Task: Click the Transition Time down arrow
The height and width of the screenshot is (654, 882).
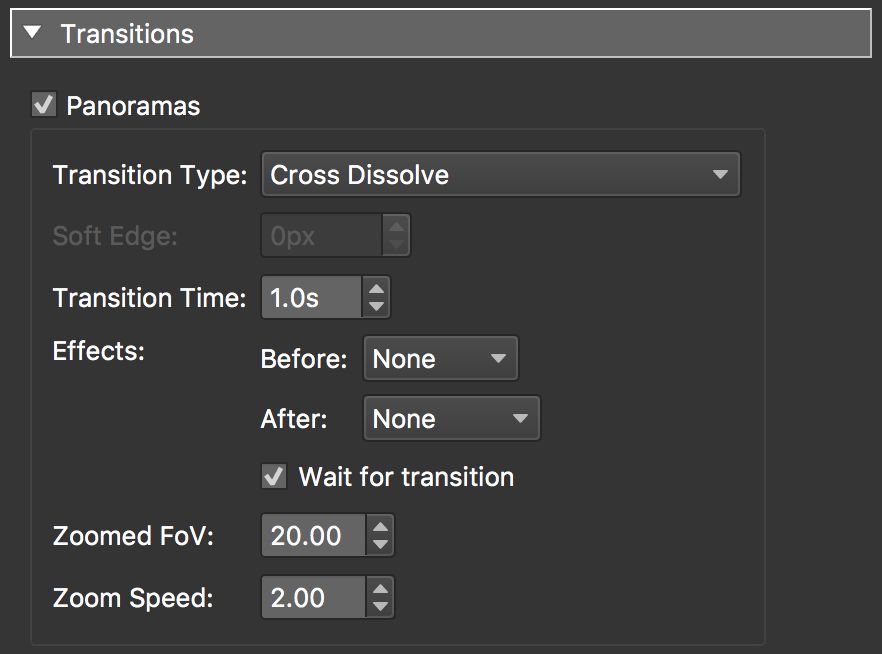Action: coord(377,304)
